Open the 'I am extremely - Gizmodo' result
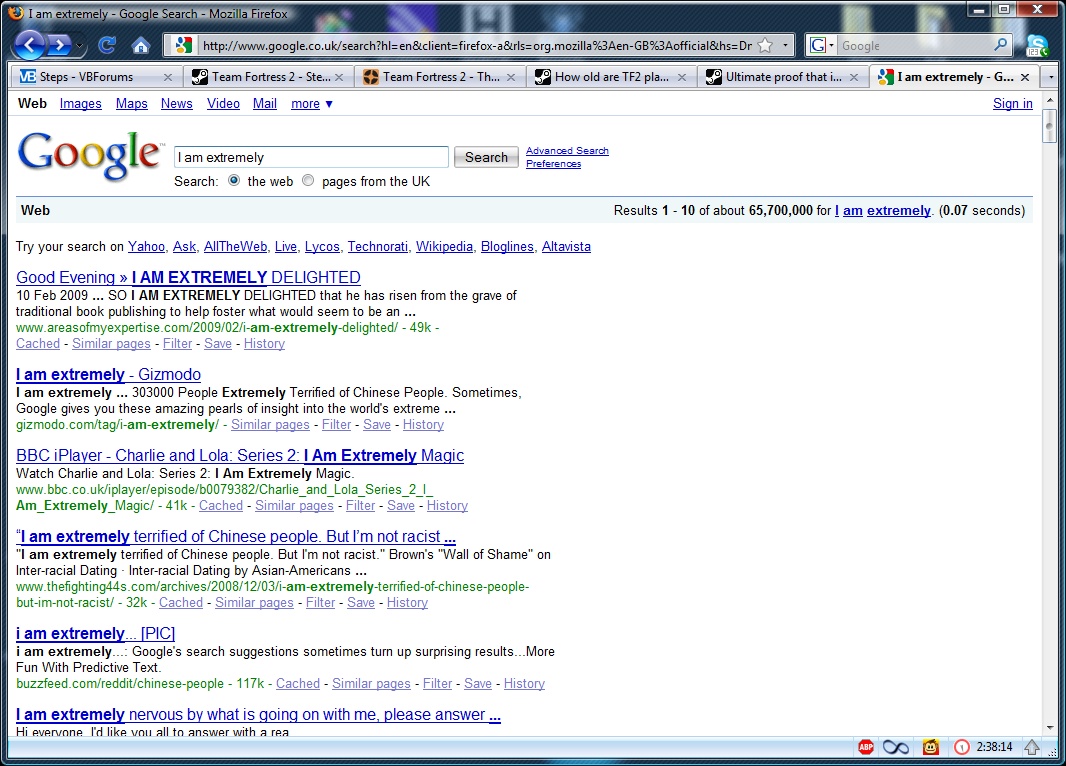The height and width of the screenshot is (766, 1066). point(108,375)
